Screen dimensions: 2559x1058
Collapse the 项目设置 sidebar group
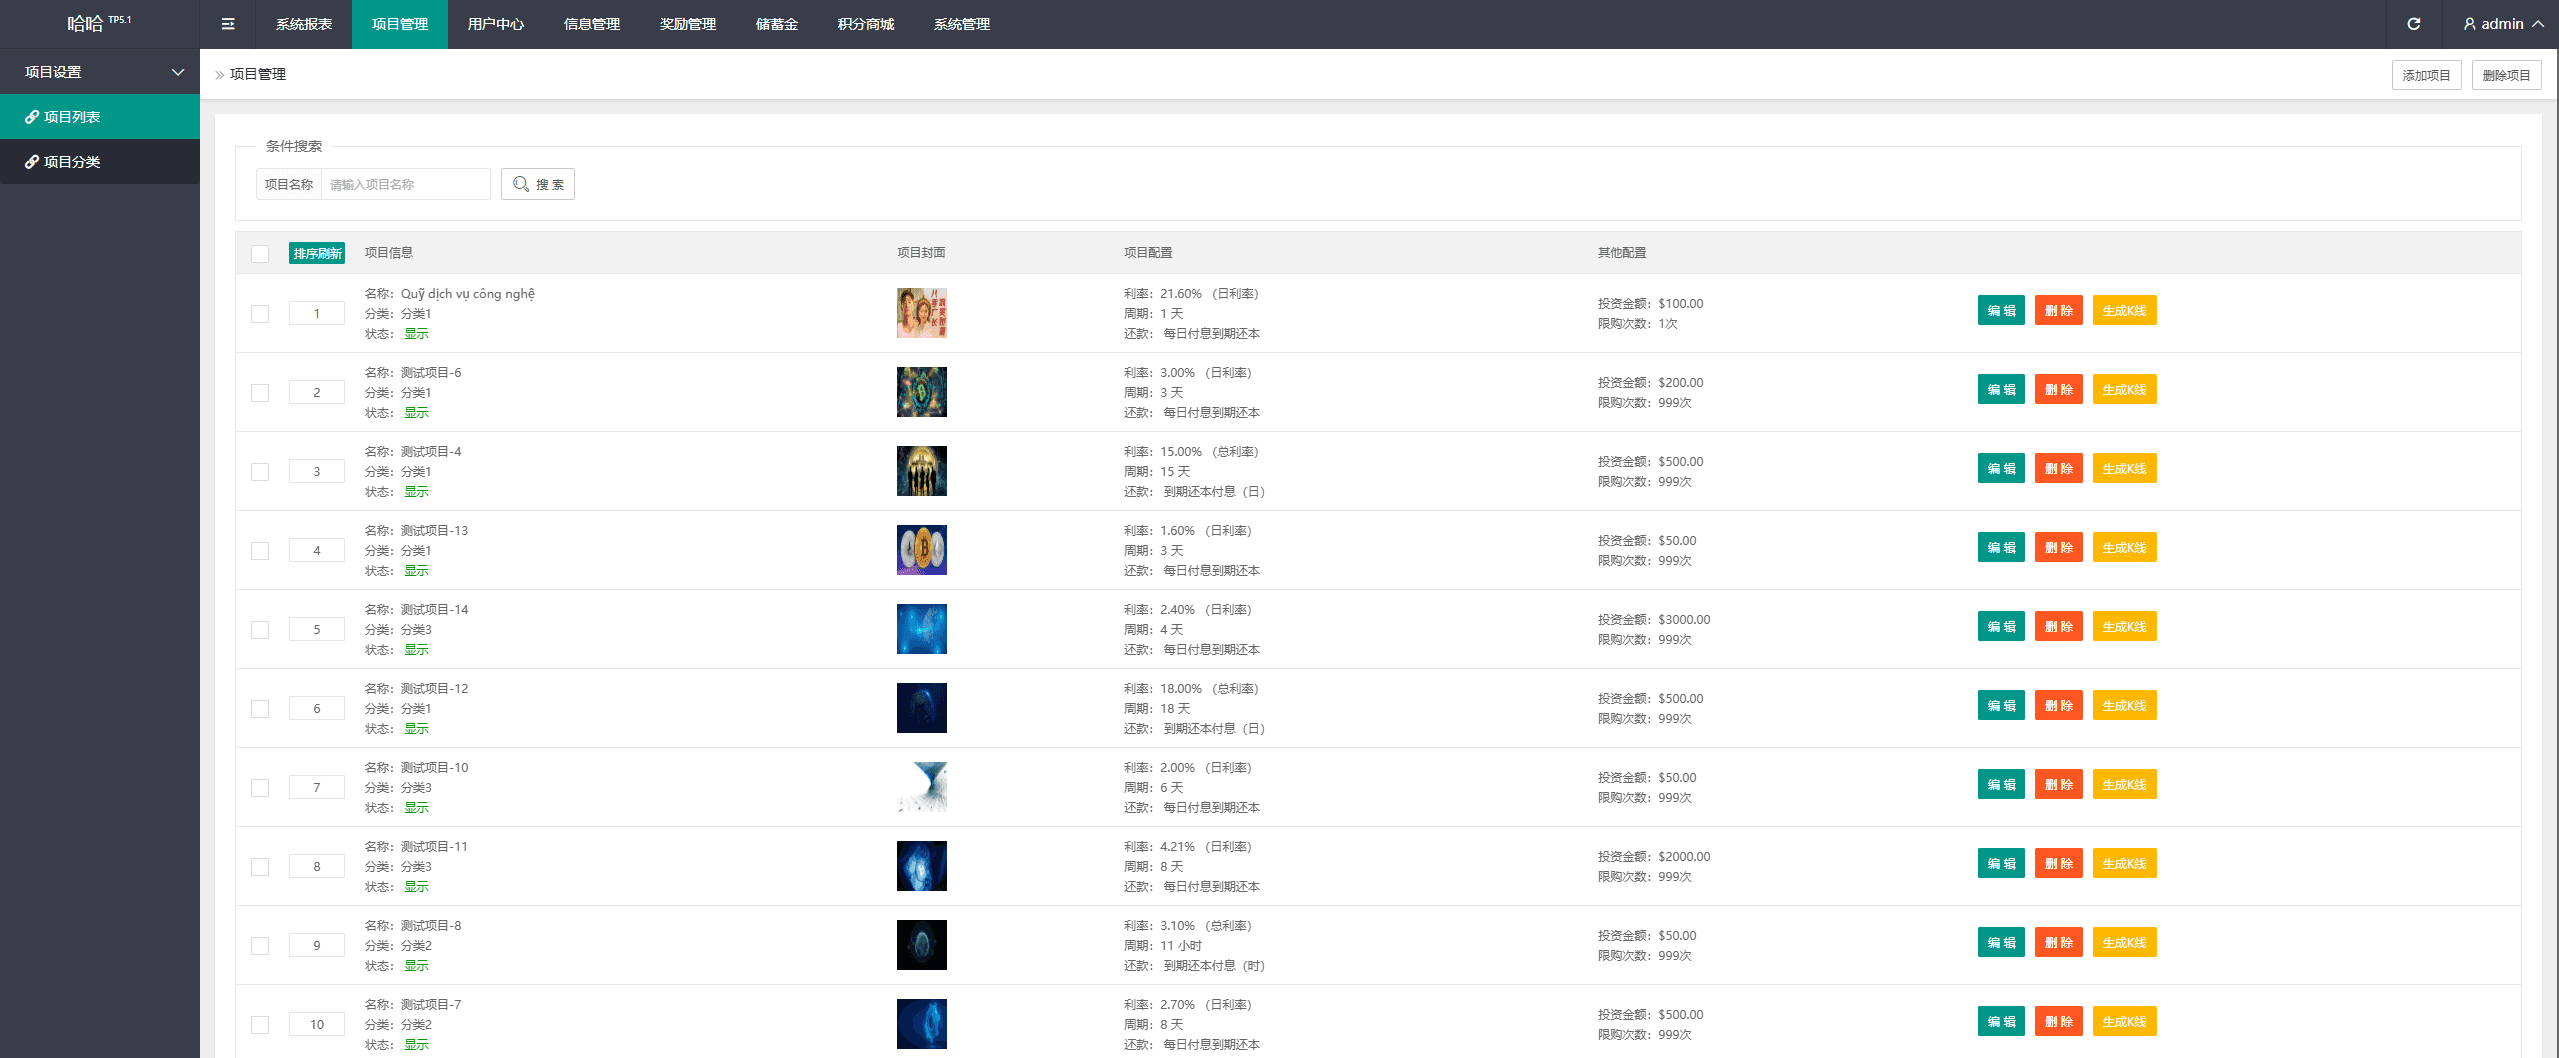pyautogui.click(x=100, y=72)
